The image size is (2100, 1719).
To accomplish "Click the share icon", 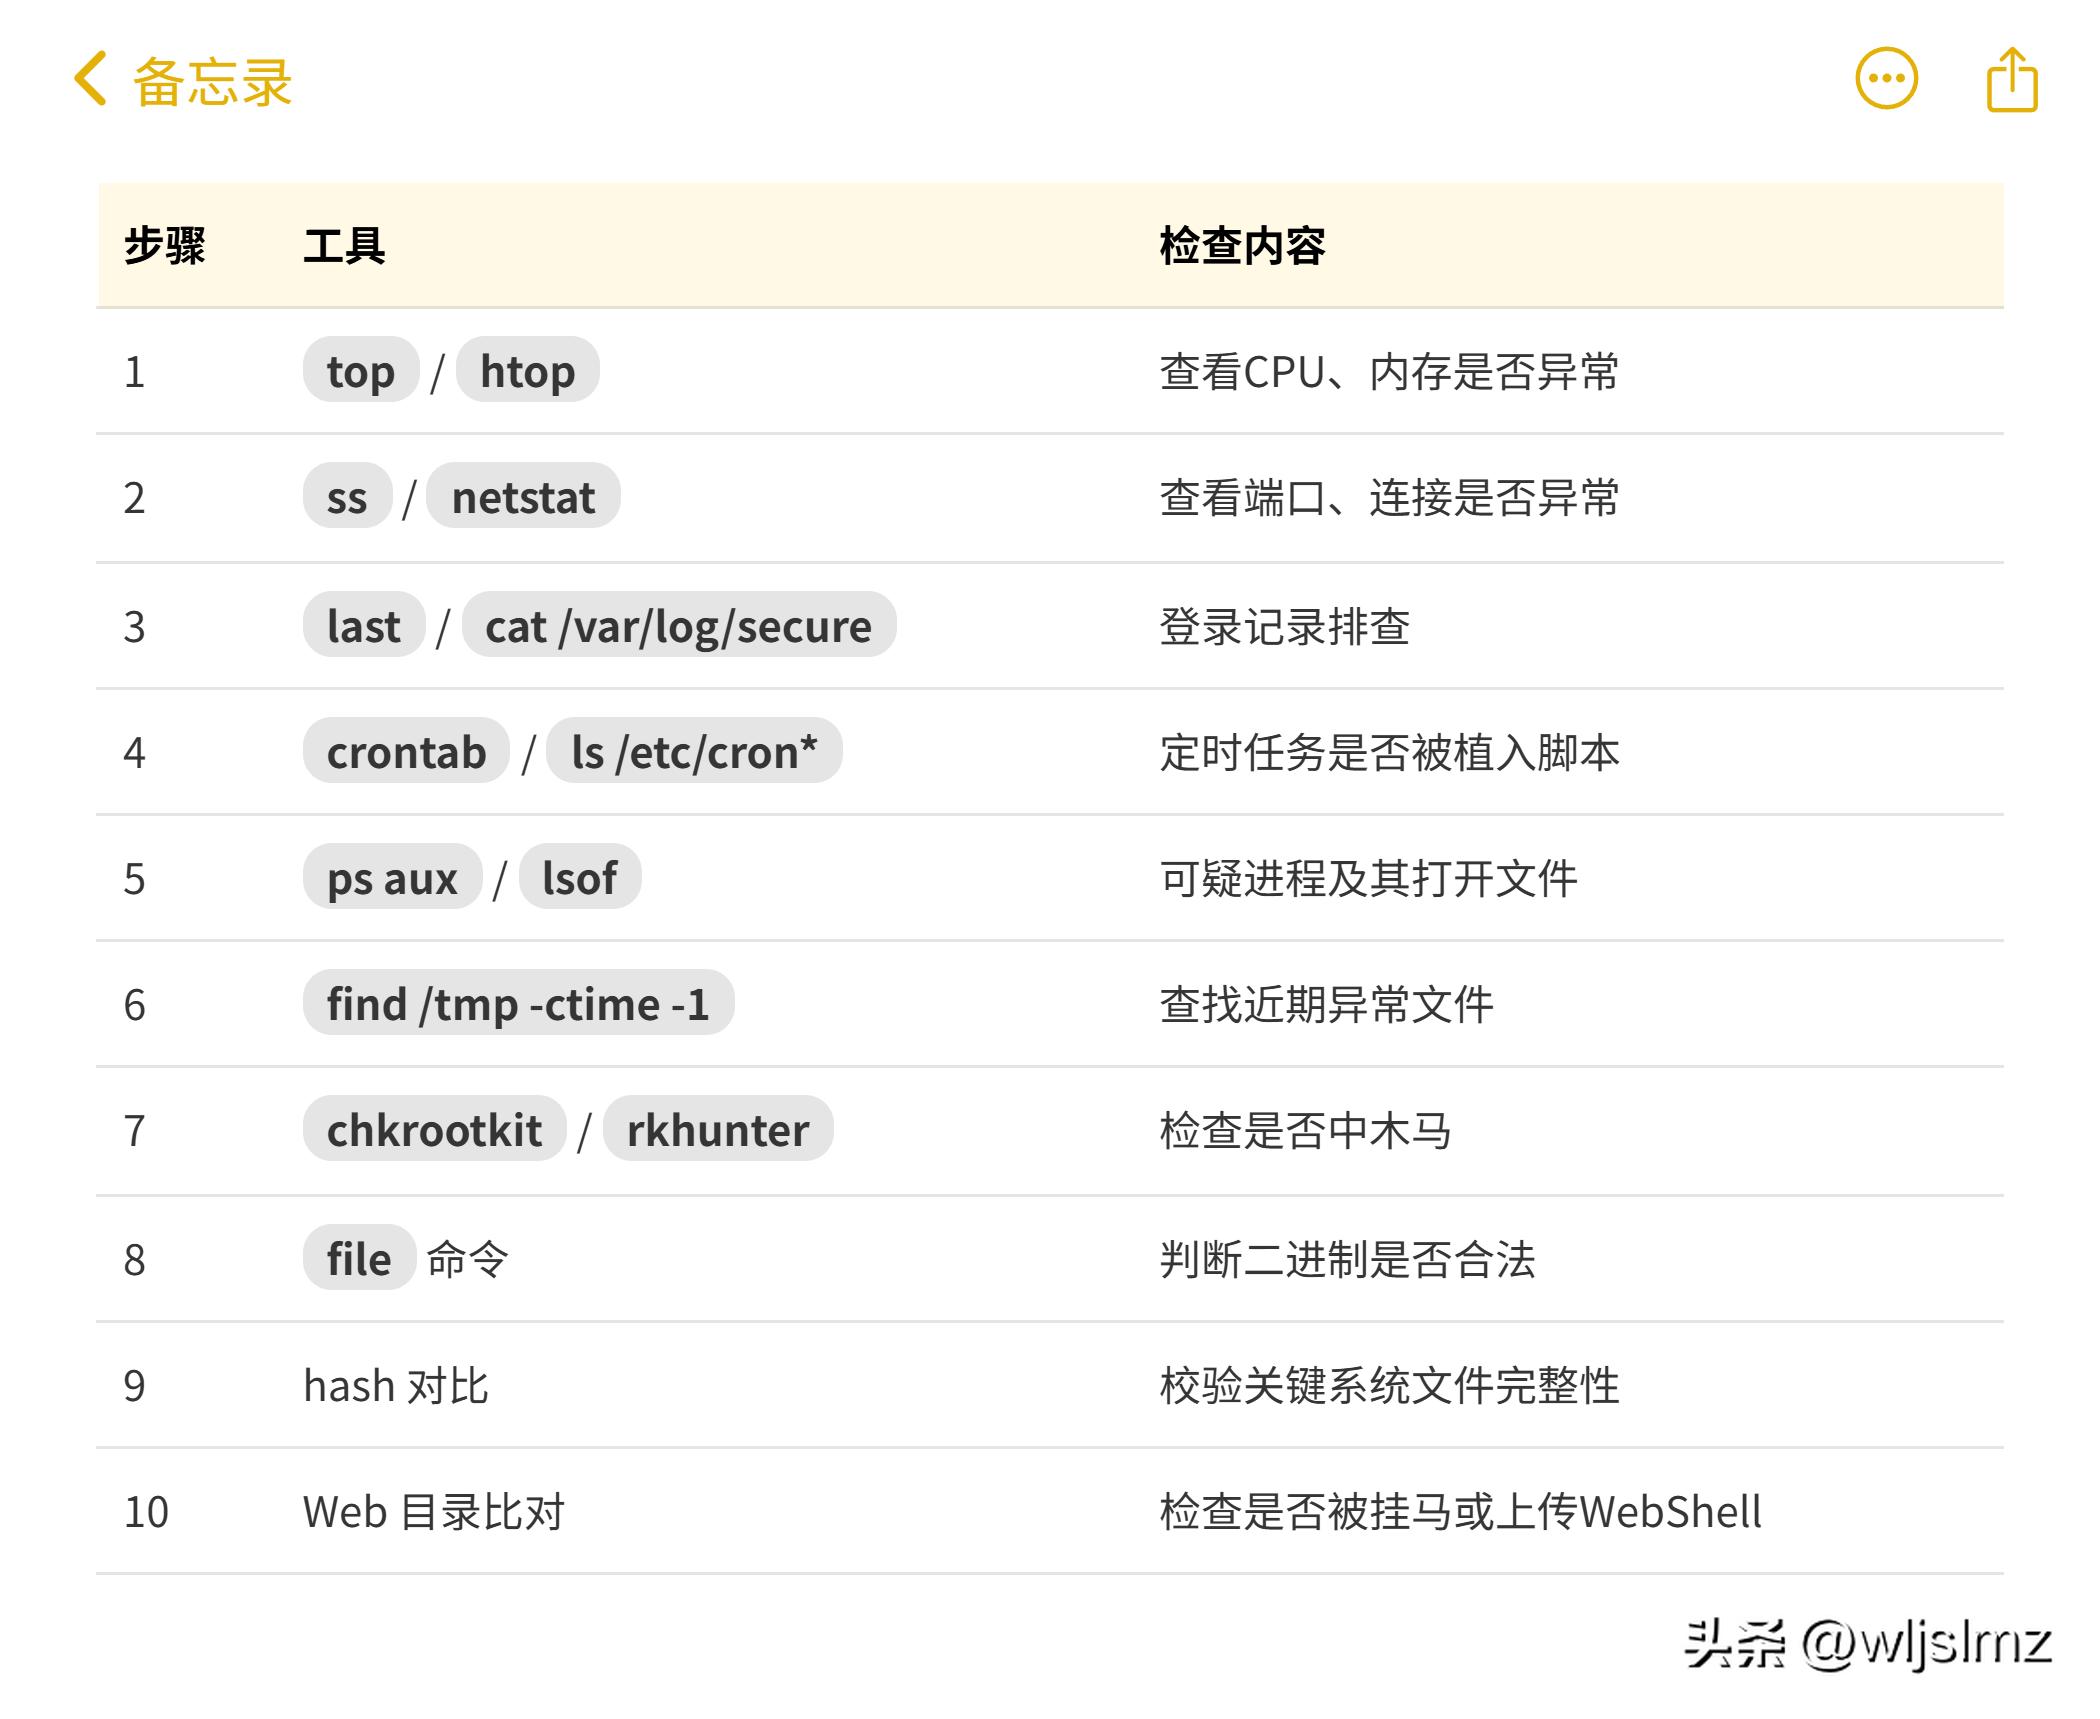I will coord(2012,80).
